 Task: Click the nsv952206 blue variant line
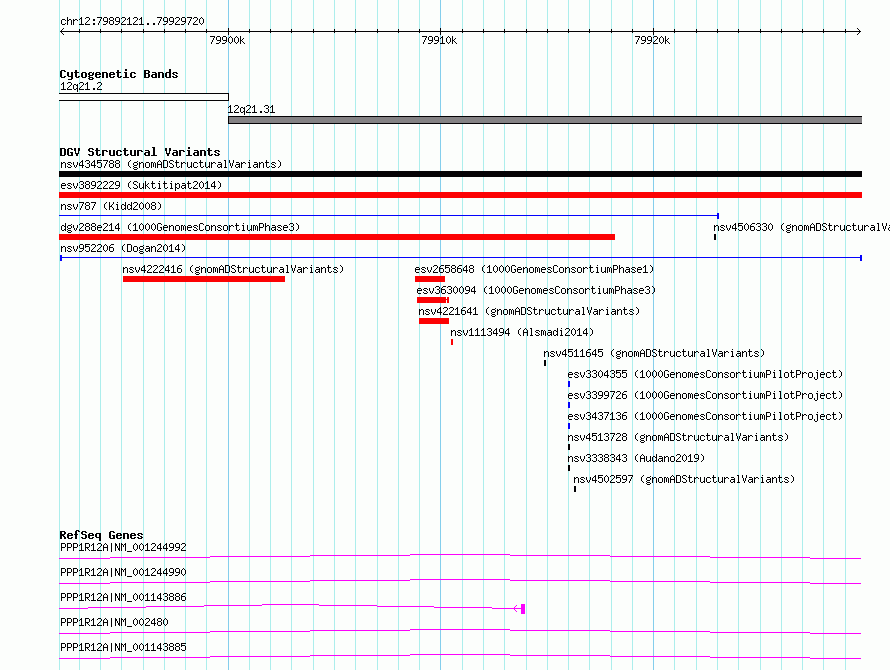pos(460,258)
